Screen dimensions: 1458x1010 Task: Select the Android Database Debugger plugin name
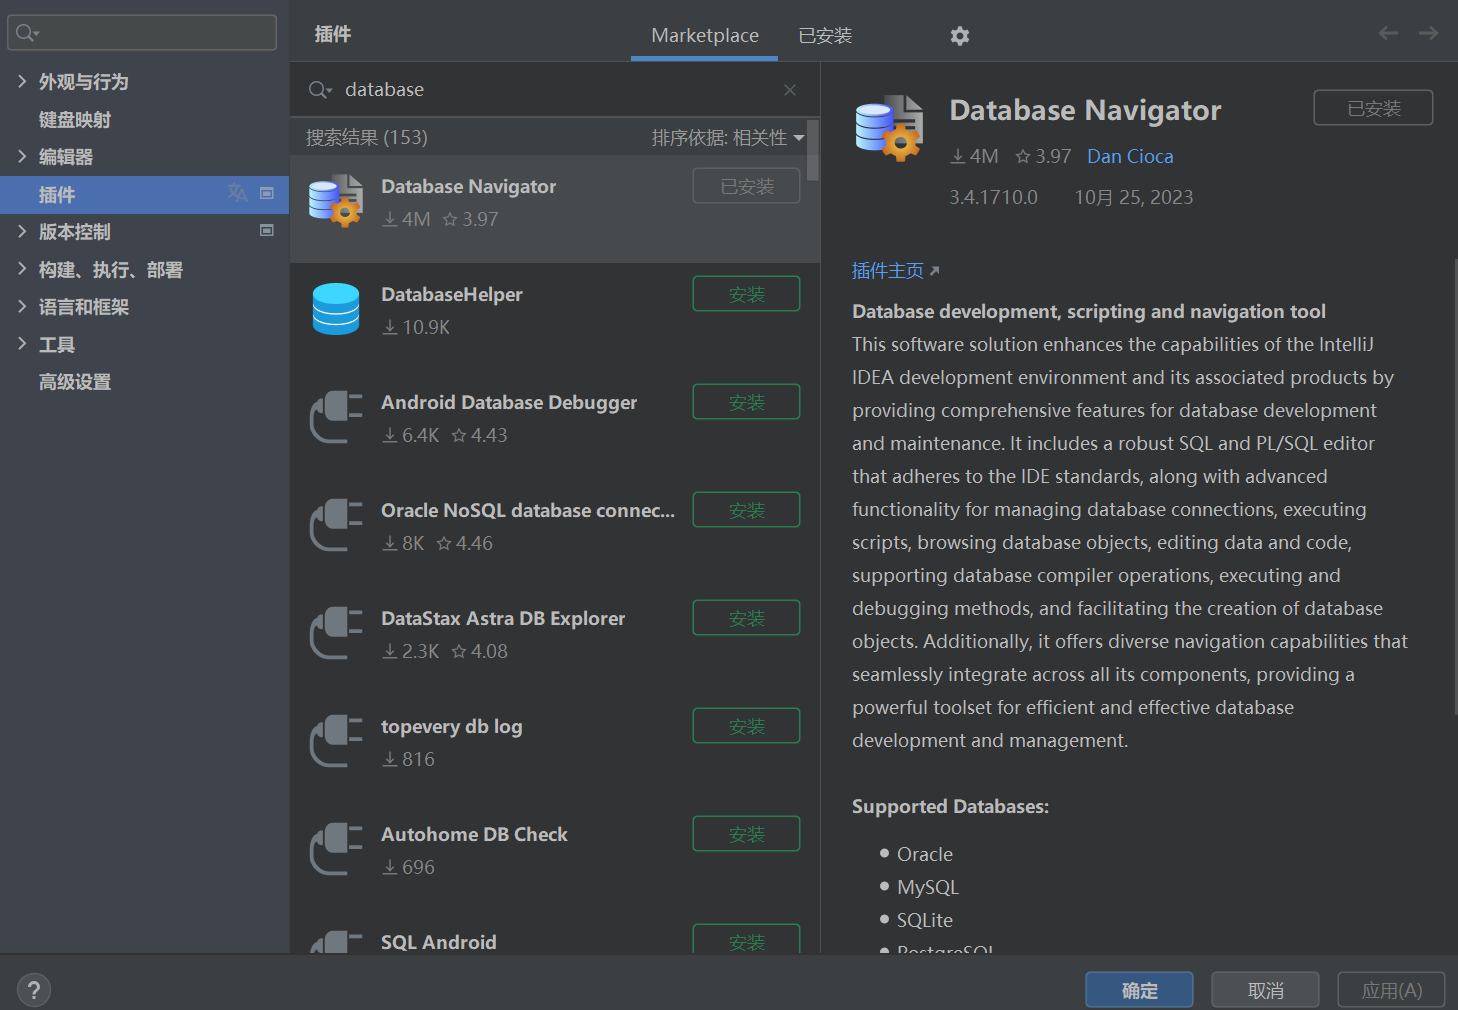(x=509, y=403)
